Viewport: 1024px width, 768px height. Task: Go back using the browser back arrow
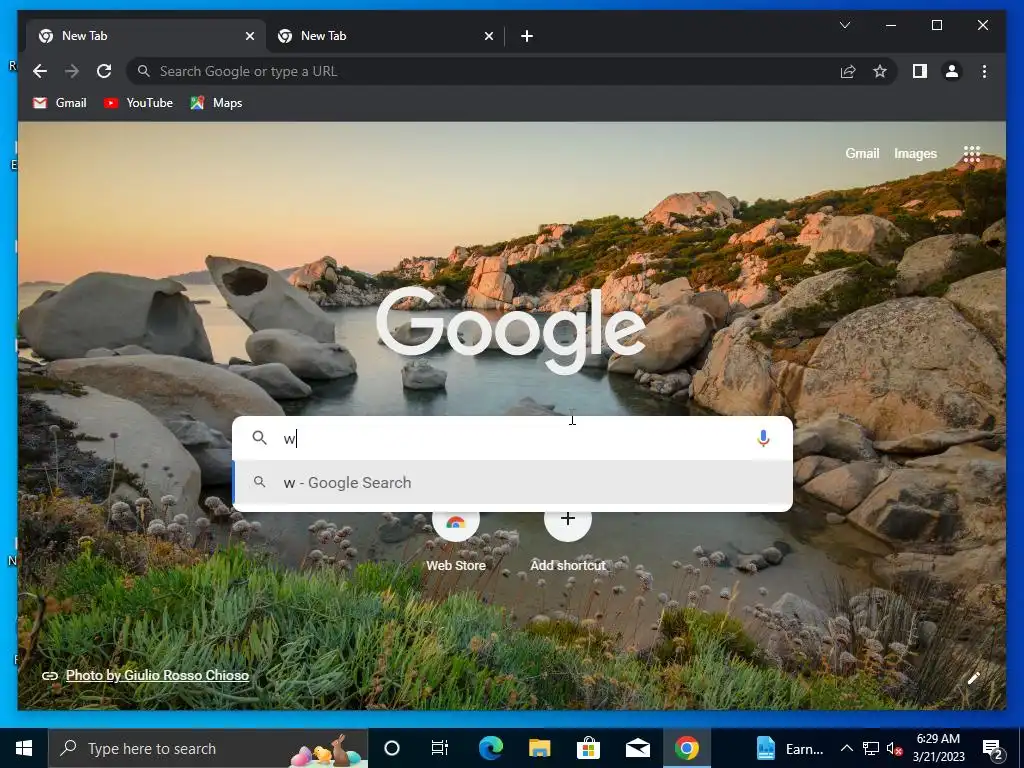click(x=40, y=71)
